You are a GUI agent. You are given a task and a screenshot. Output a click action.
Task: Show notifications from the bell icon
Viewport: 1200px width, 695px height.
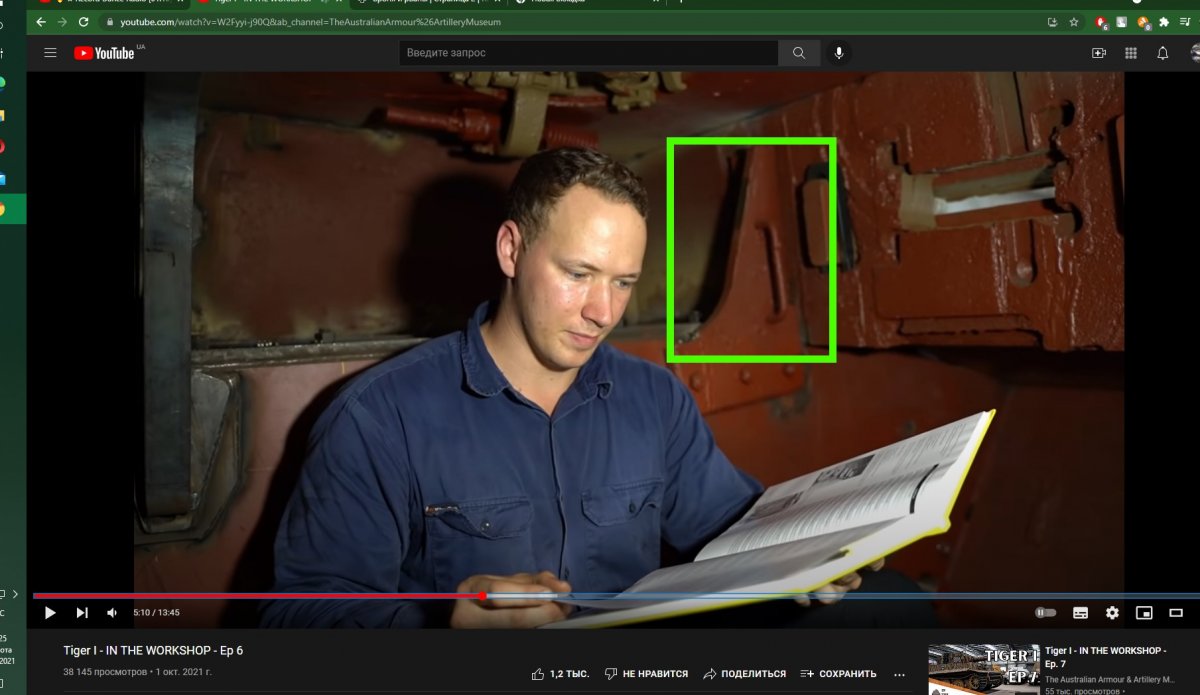1163,53
